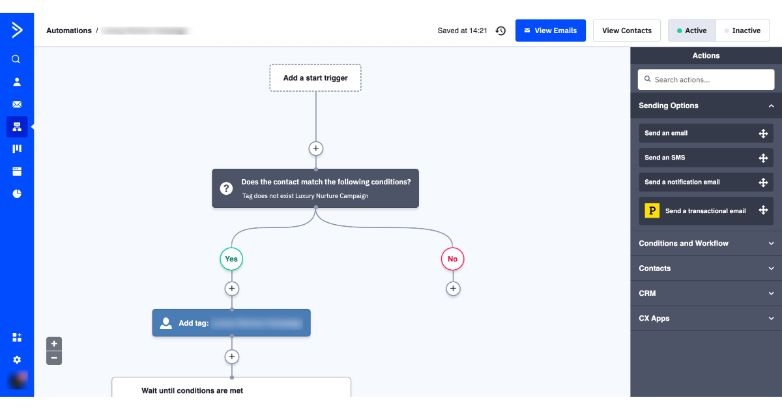
Task: Expand the CX Apps section
Action: point(771,318)
